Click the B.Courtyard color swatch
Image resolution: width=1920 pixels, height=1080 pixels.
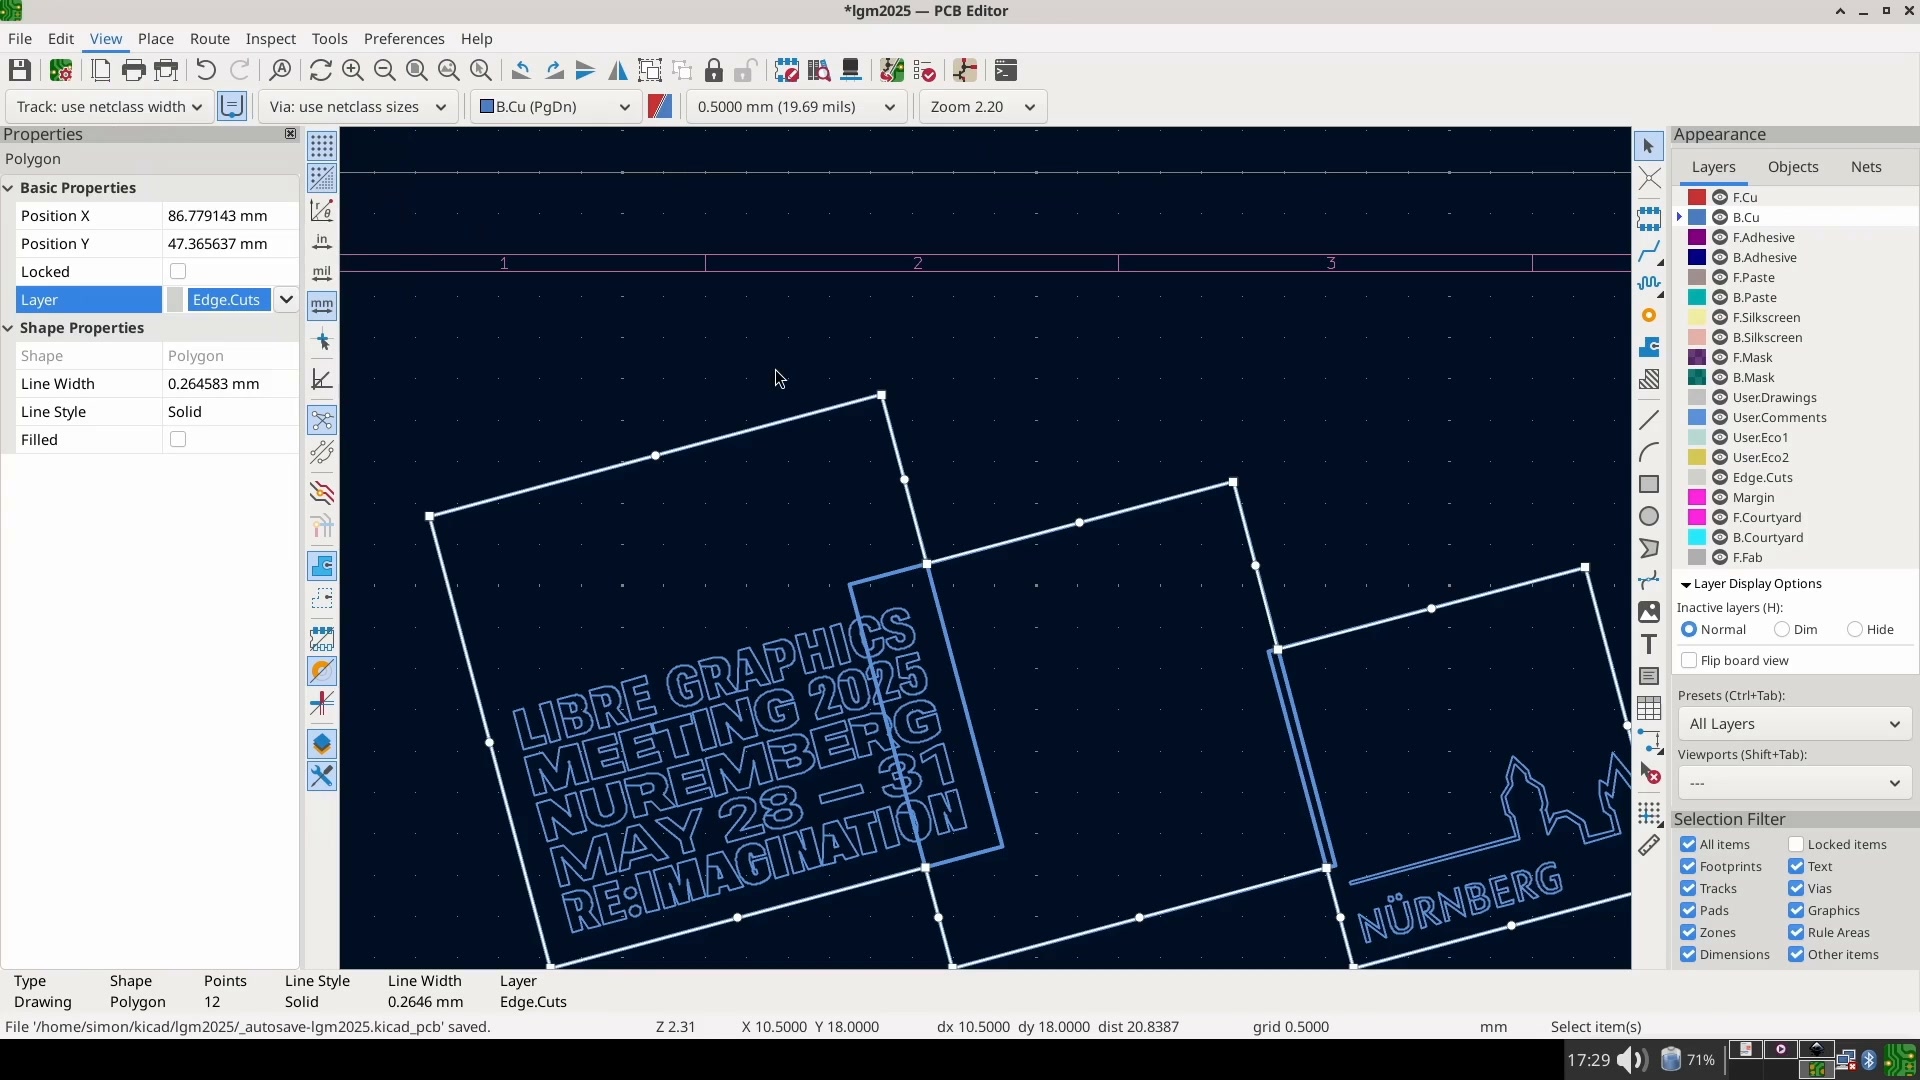pos(1697,537)
